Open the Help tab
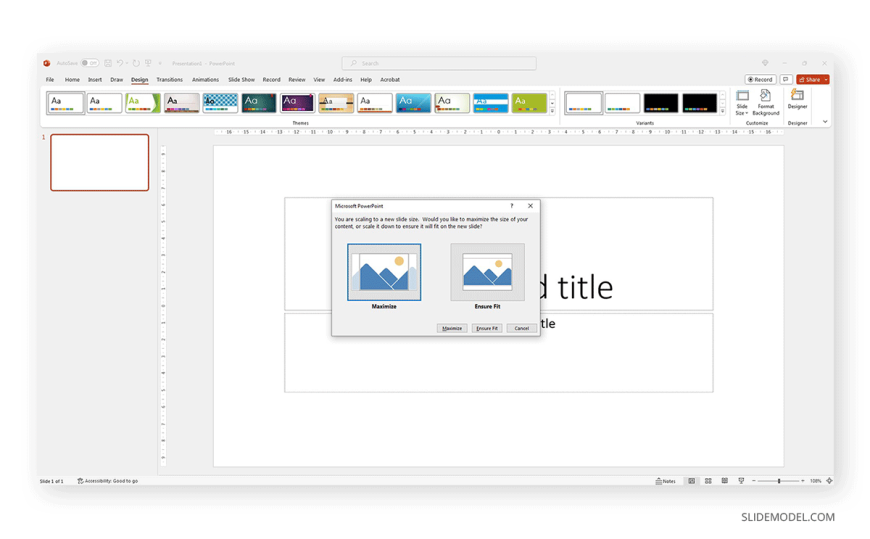870x539 pixels. (366, 80)
